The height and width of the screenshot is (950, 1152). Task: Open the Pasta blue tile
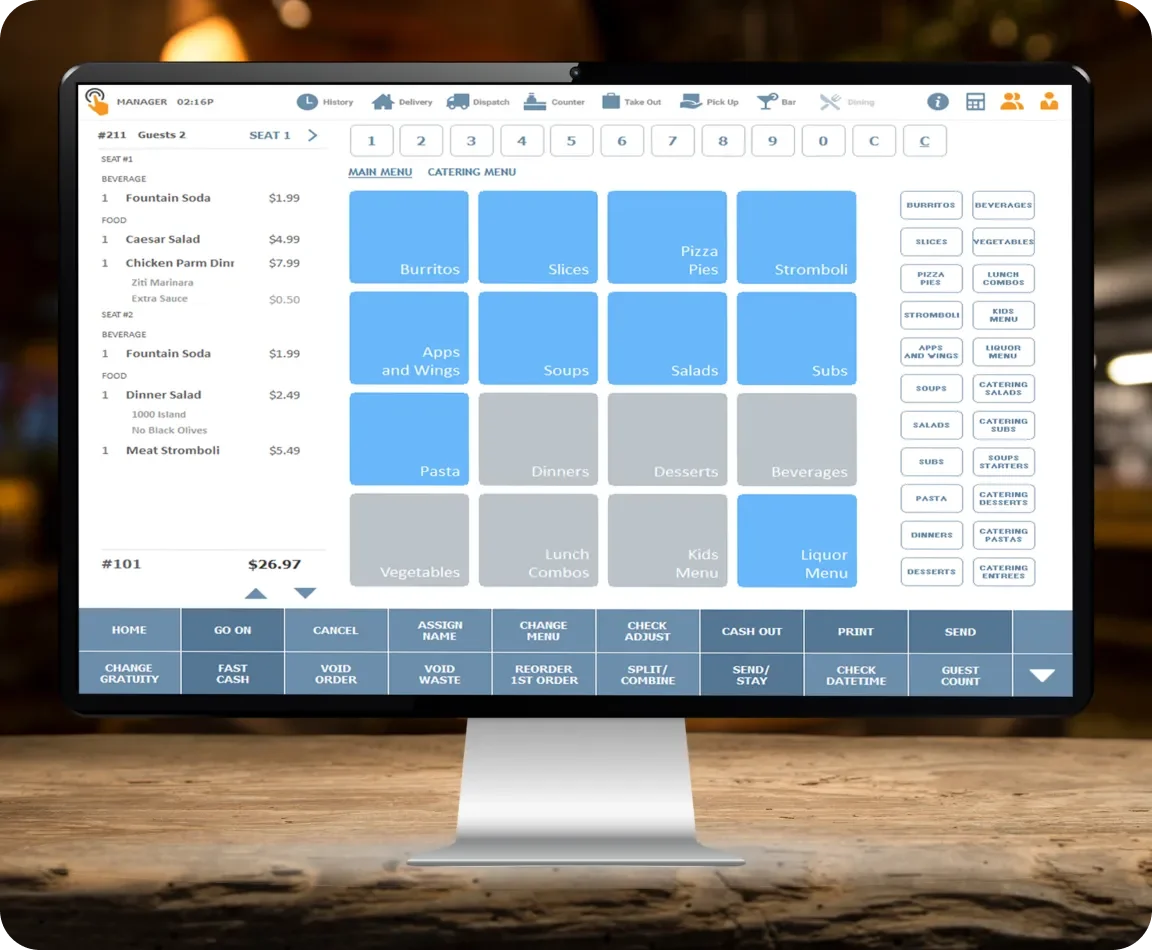408,439
